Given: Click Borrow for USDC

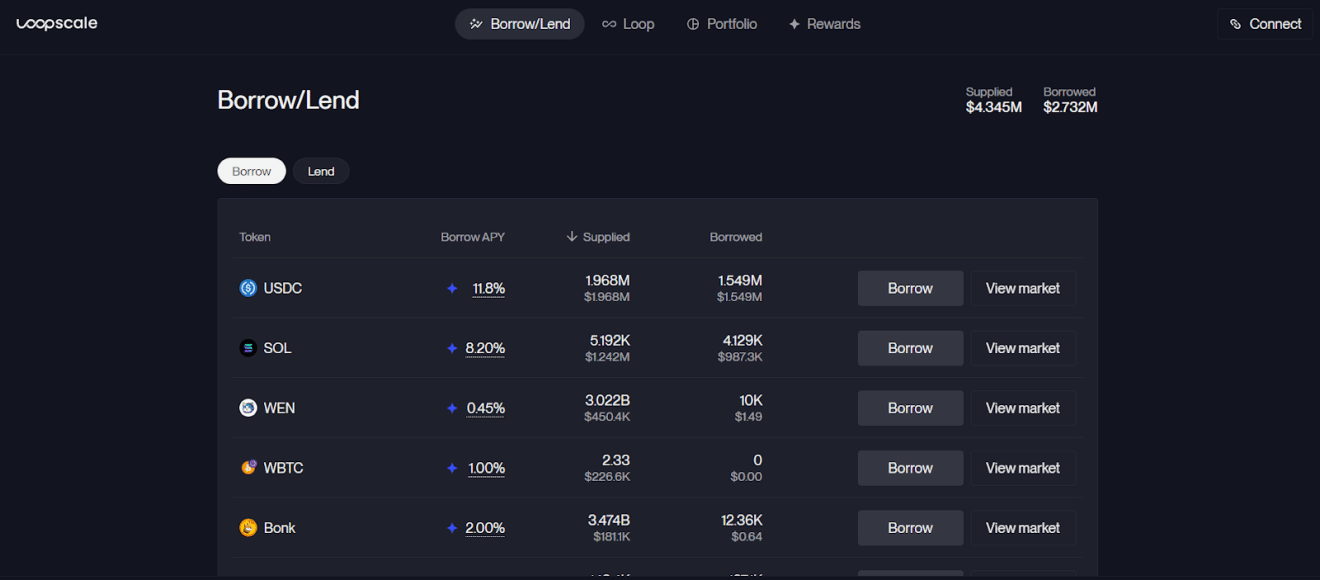Looking at the screenshot, I should pyautogui.click(x=910, y=288).
